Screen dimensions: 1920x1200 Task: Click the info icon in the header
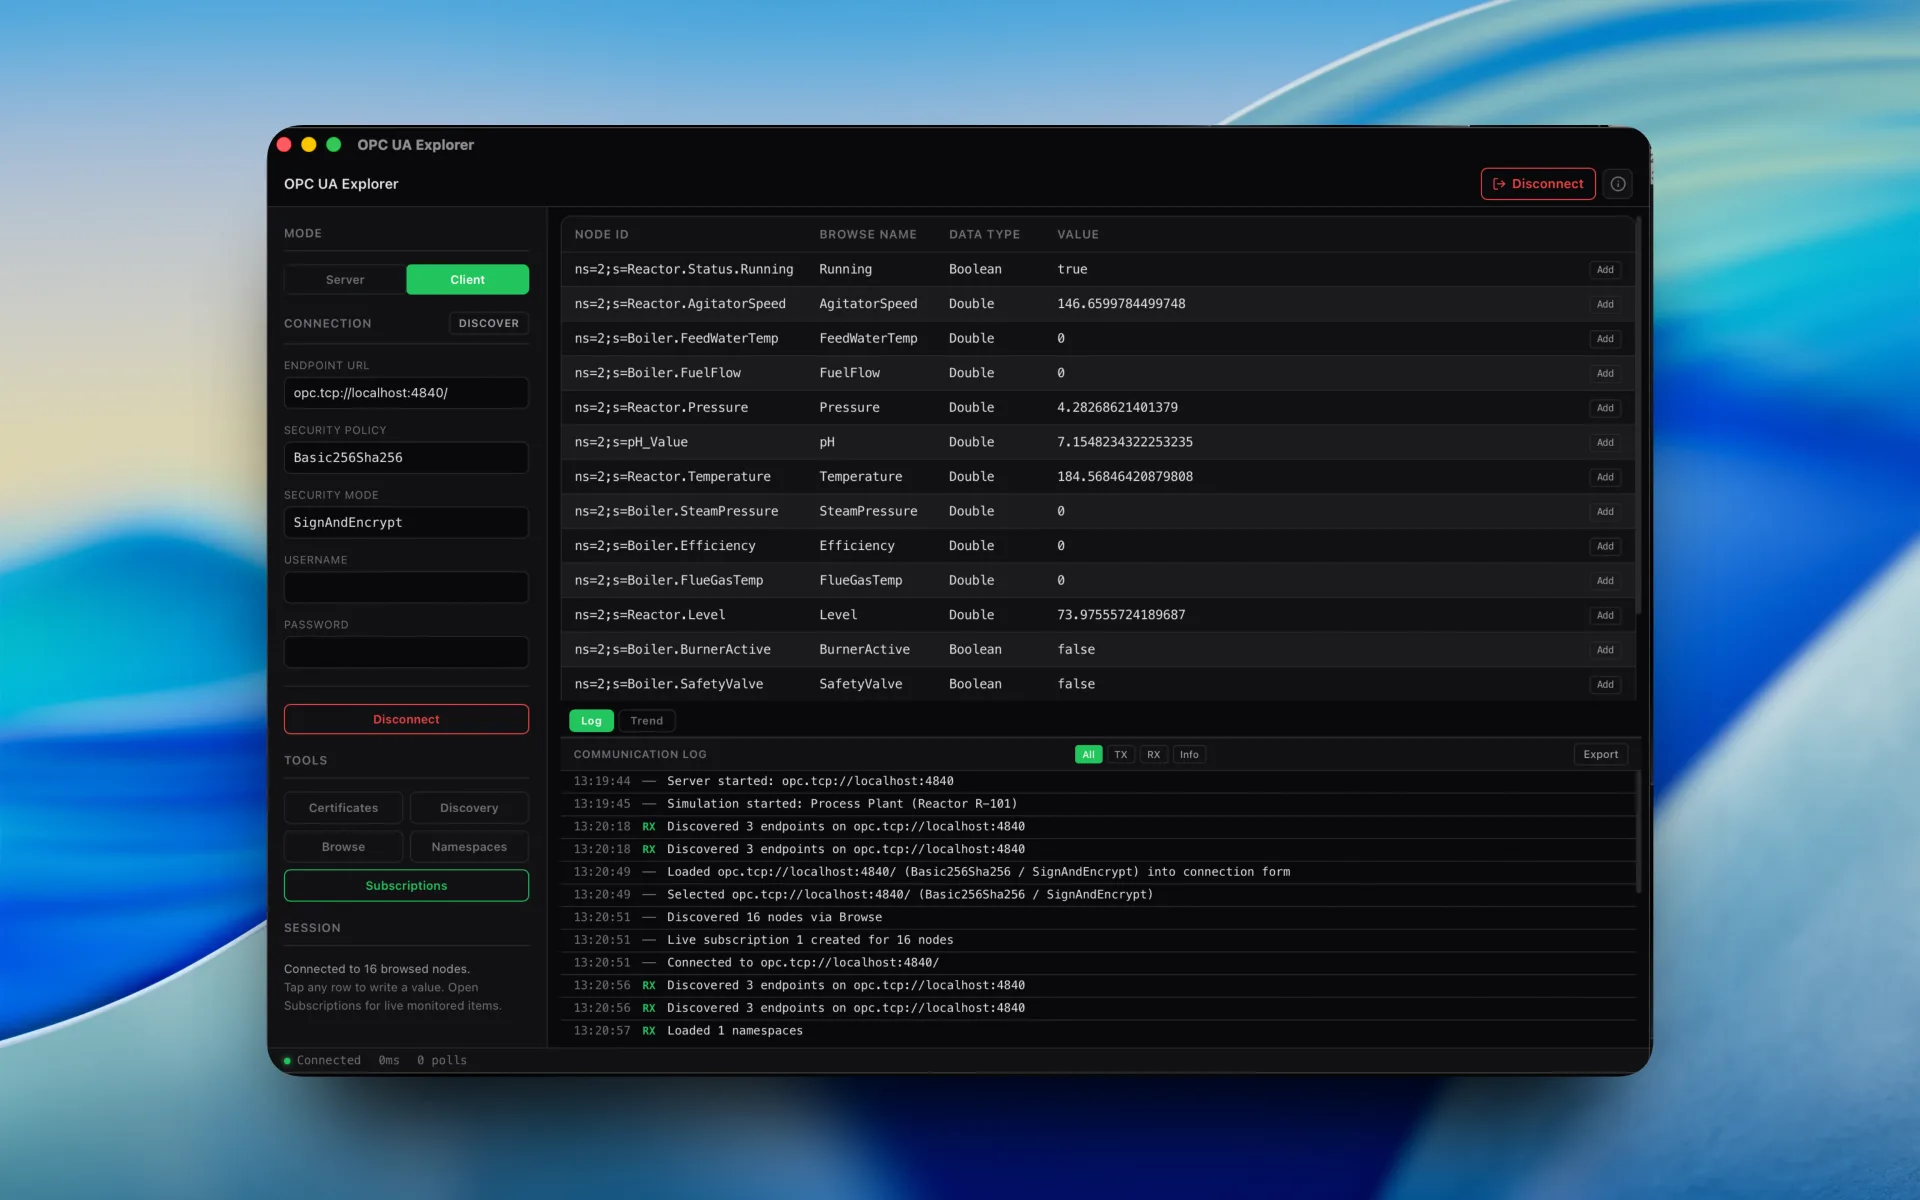pyautogui.click(x=1617, y=184)
